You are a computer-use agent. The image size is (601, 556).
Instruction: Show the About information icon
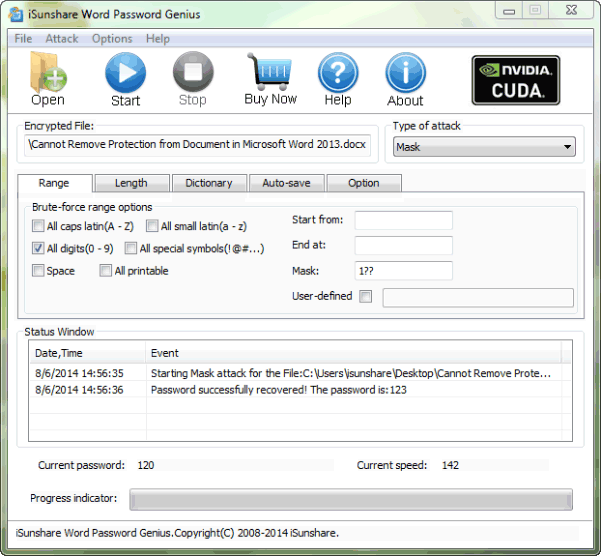[x=405, y=79]
